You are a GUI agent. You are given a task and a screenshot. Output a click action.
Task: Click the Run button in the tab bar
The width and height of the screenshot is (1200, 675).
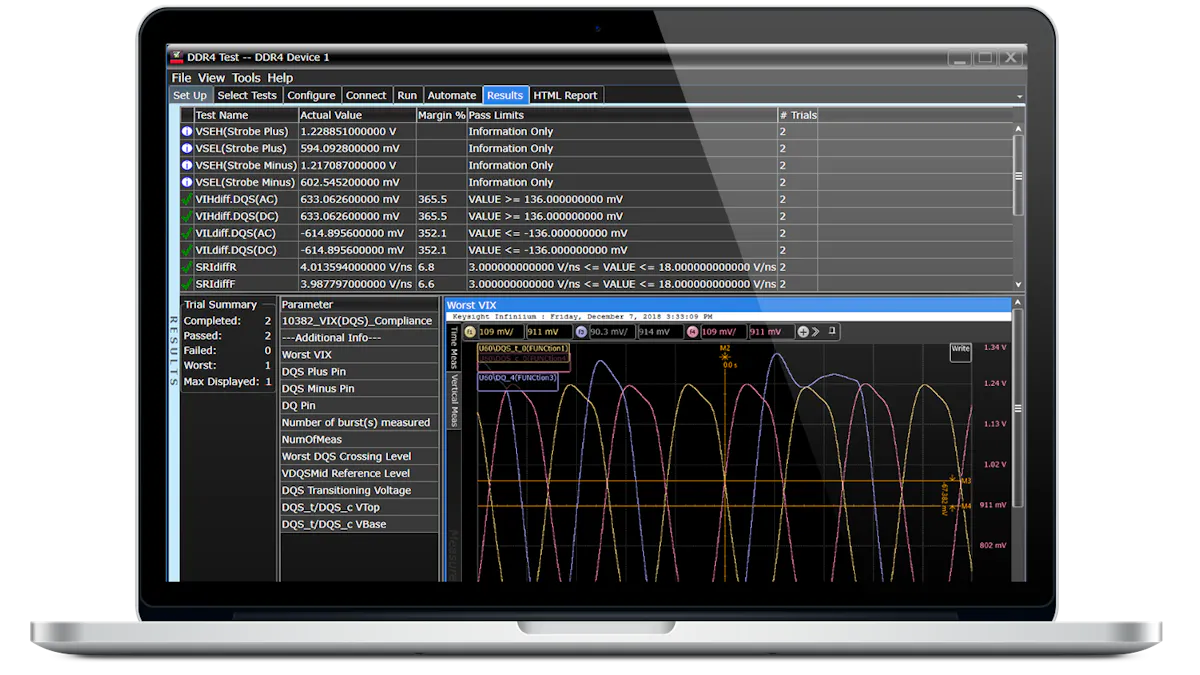coord(407,94)
